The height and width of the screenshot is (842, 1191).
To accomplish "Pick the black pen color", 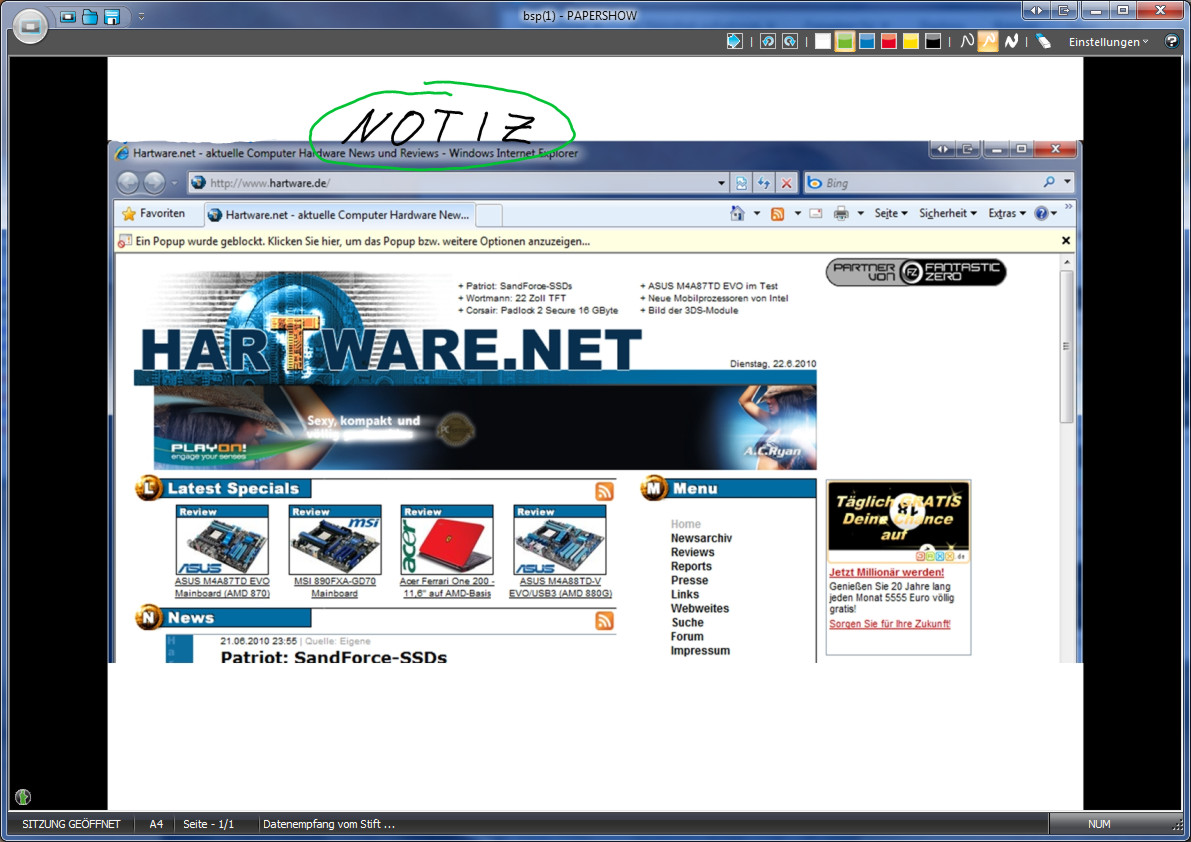I will 933,41.
